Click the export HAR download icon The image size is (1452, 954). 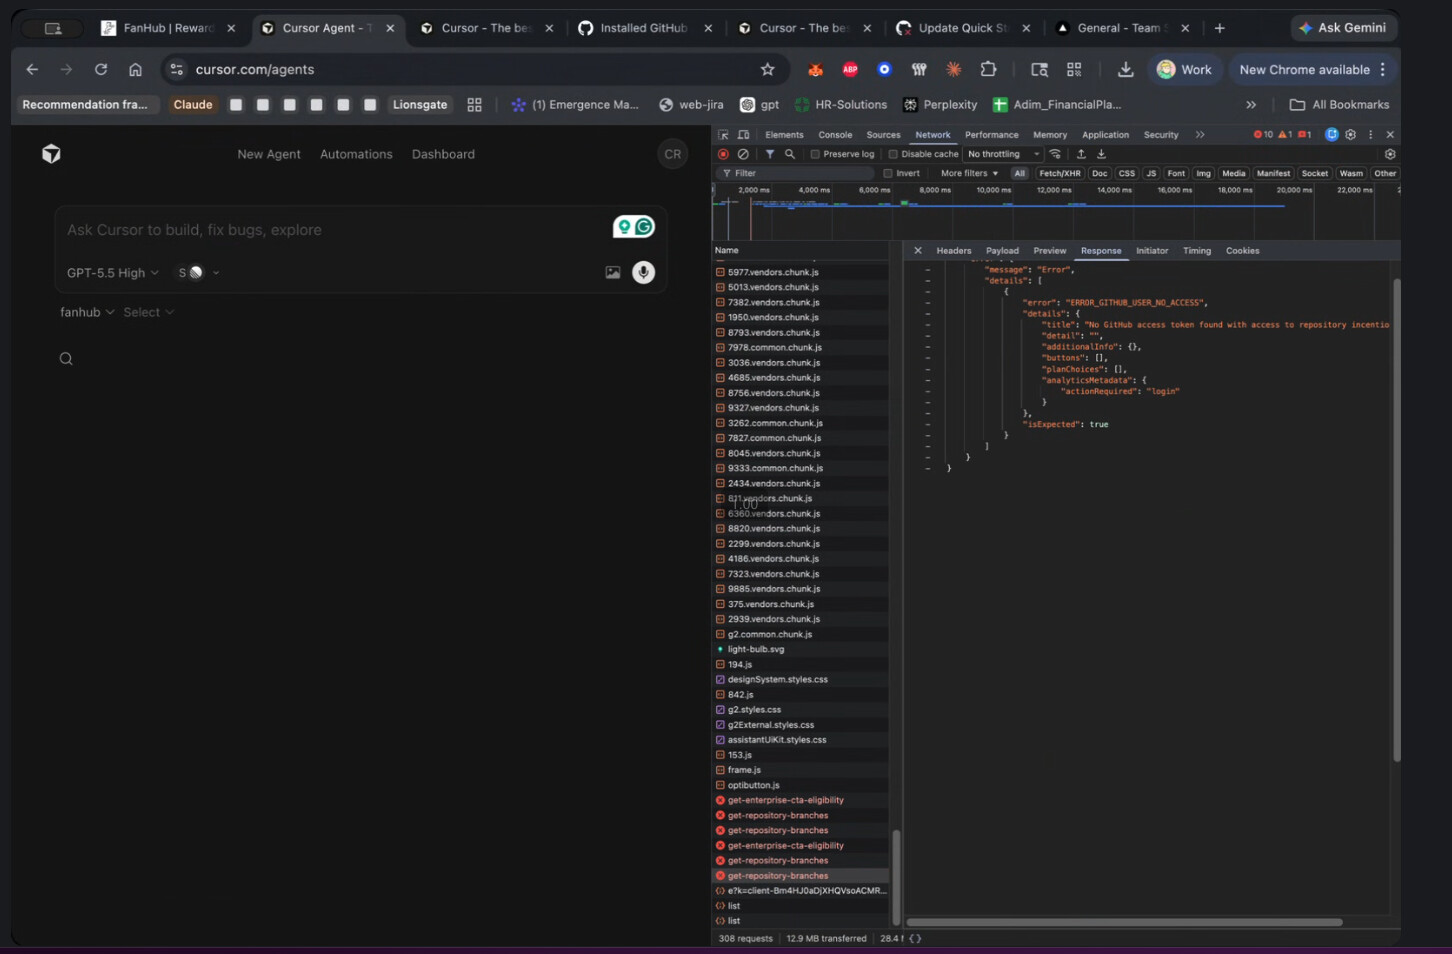pos(1101,154)
